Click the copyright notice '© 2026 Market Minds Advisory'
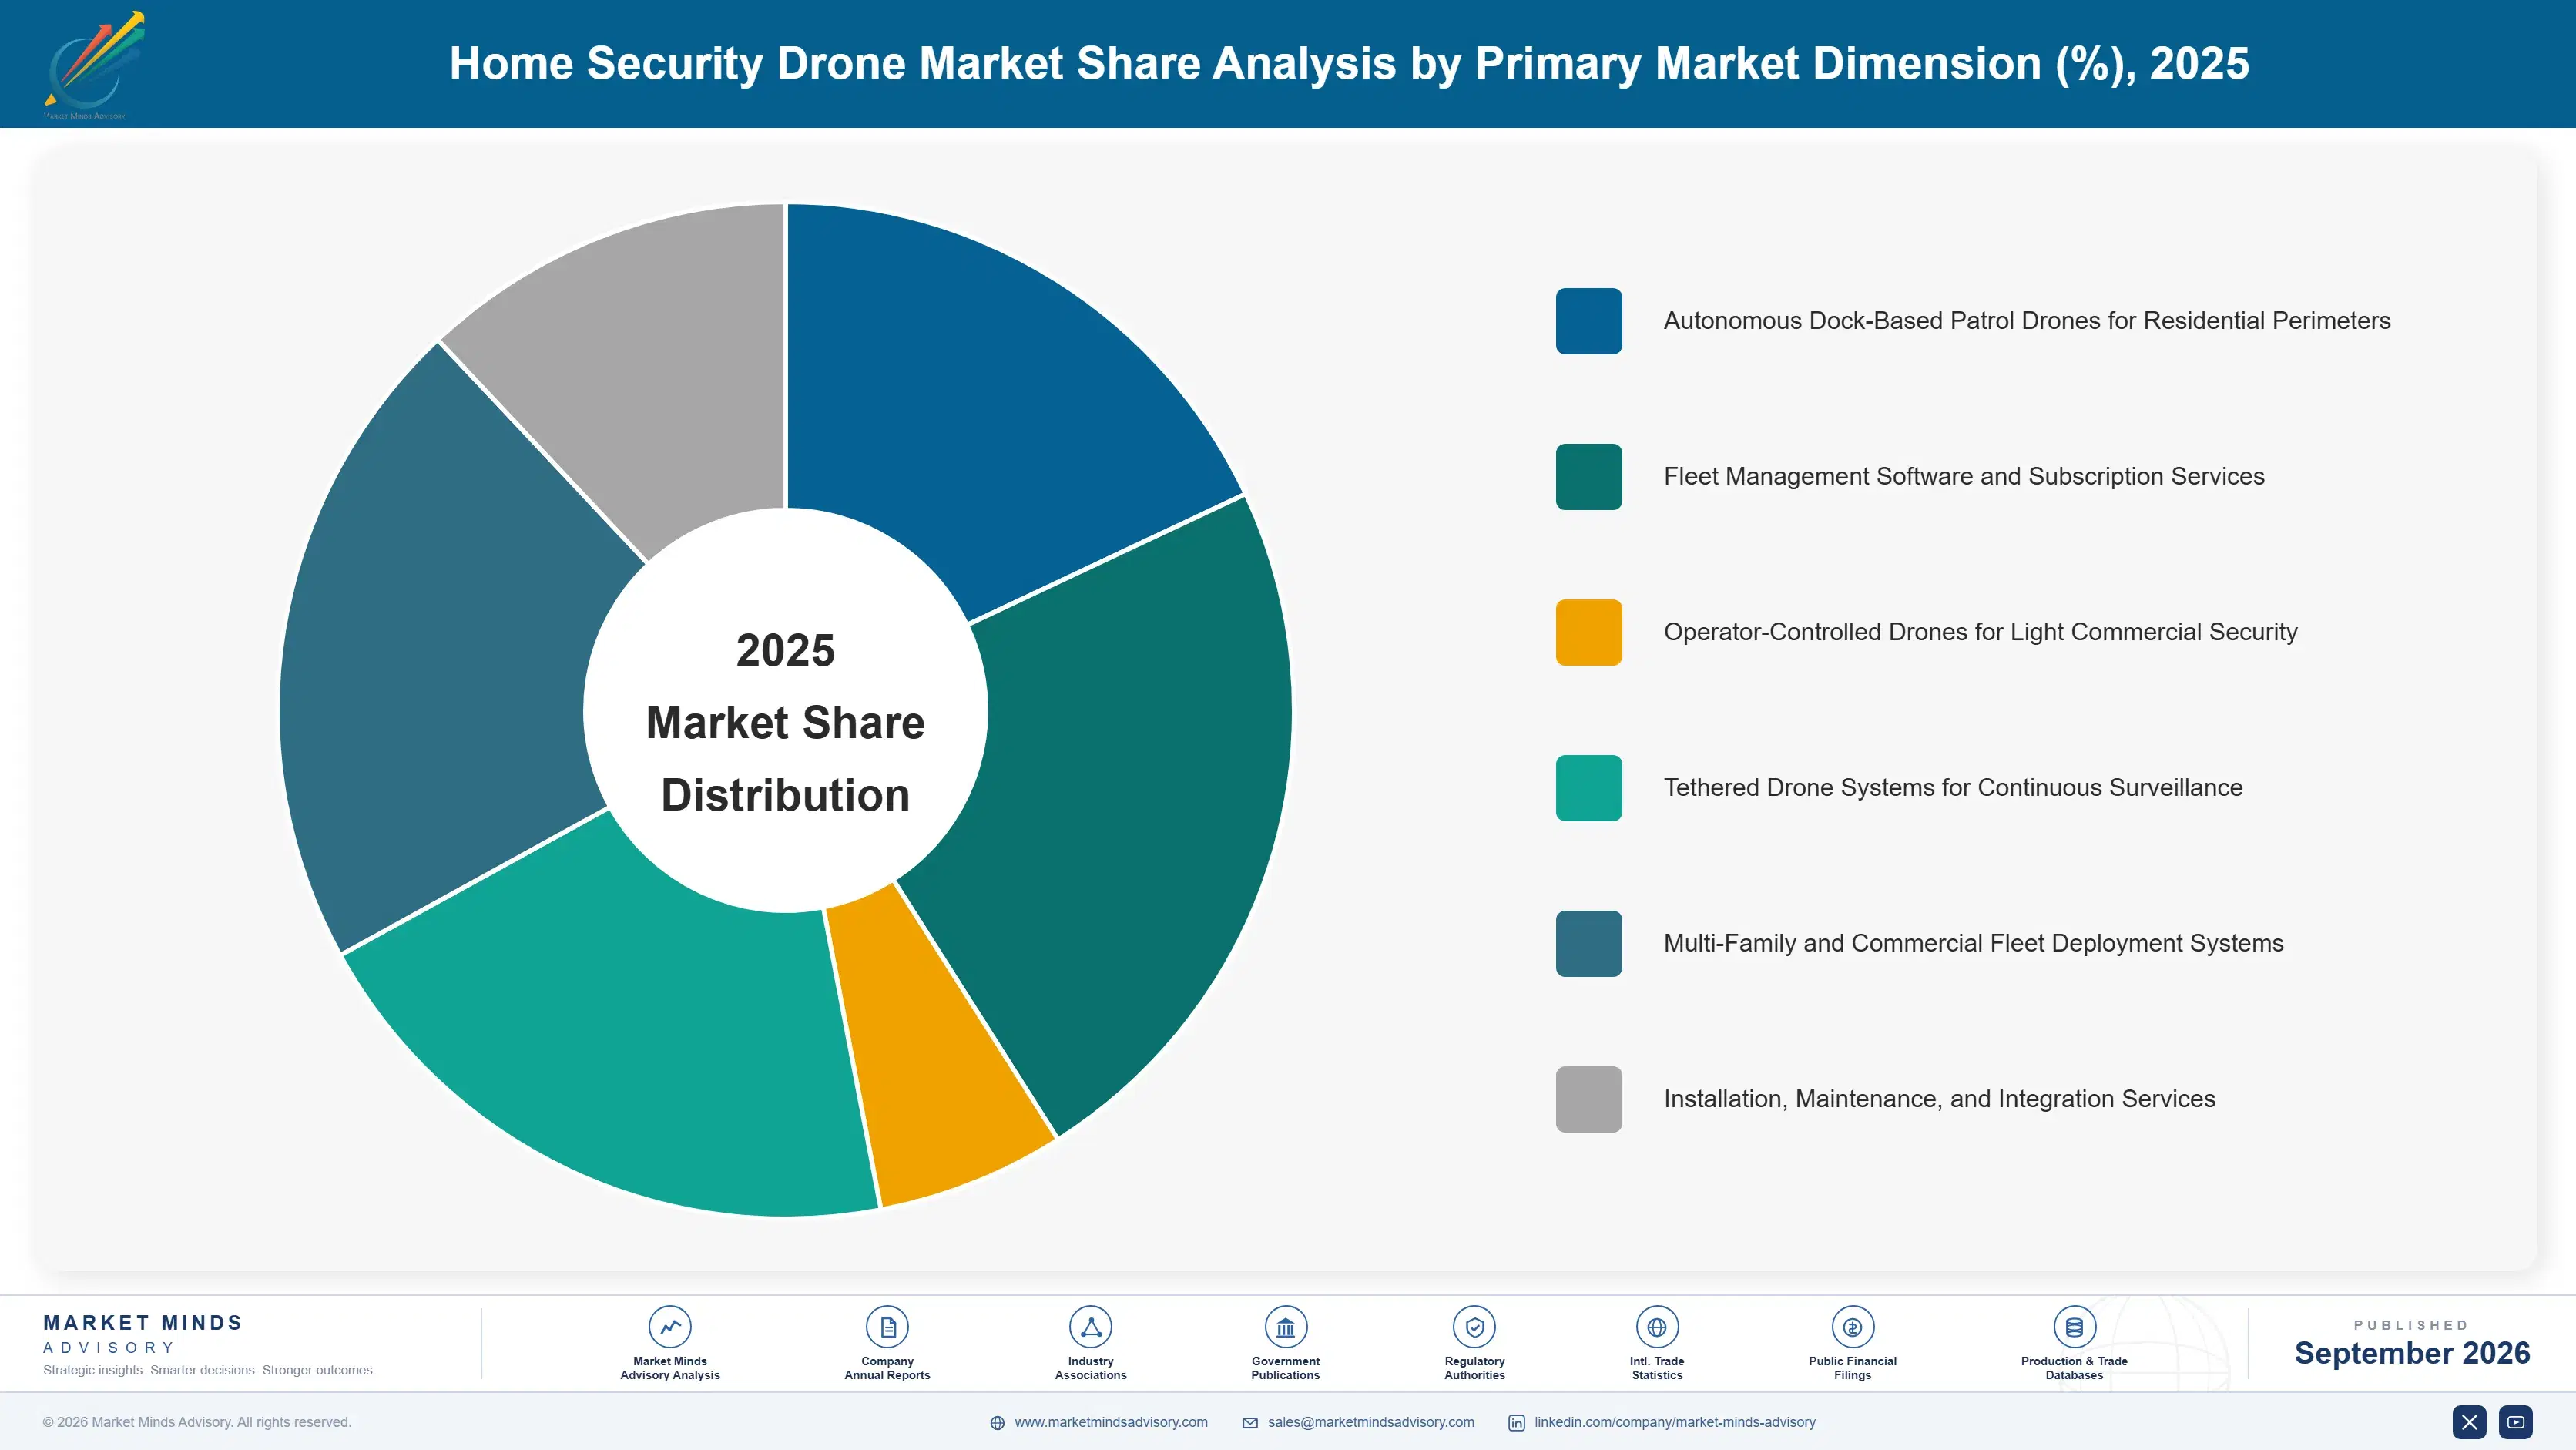Screen dimensions: 2576x1450 [x=197, y=1422]
